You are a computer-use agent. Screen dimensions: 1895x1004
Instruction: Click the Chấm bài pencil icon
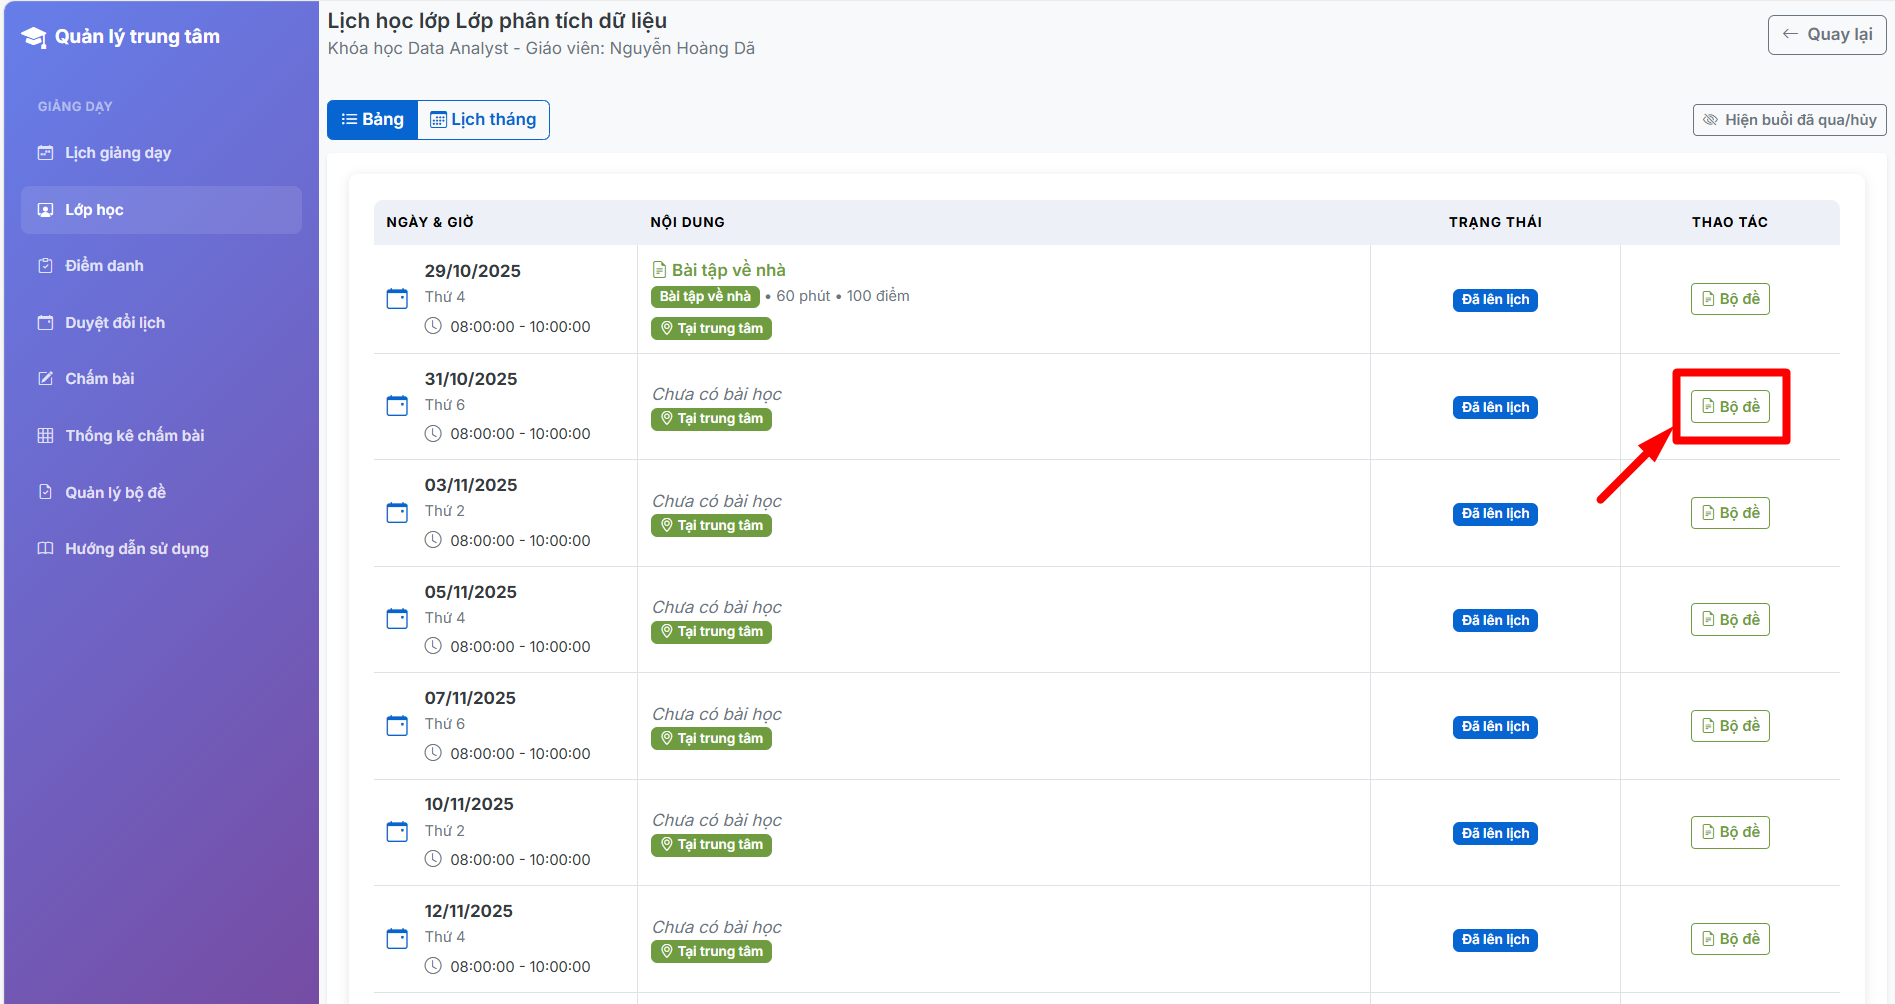45,379
